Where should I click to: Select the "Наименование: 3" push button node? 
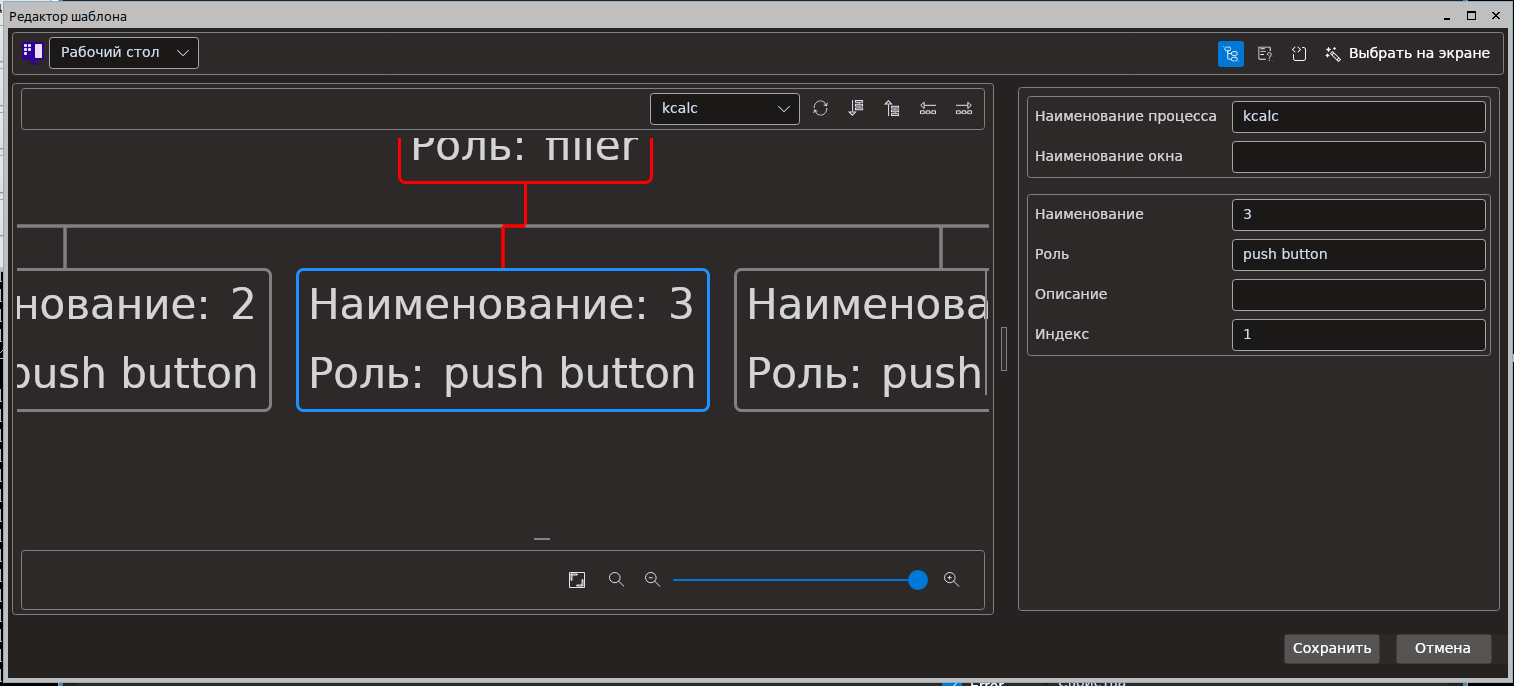pos(503,340)
